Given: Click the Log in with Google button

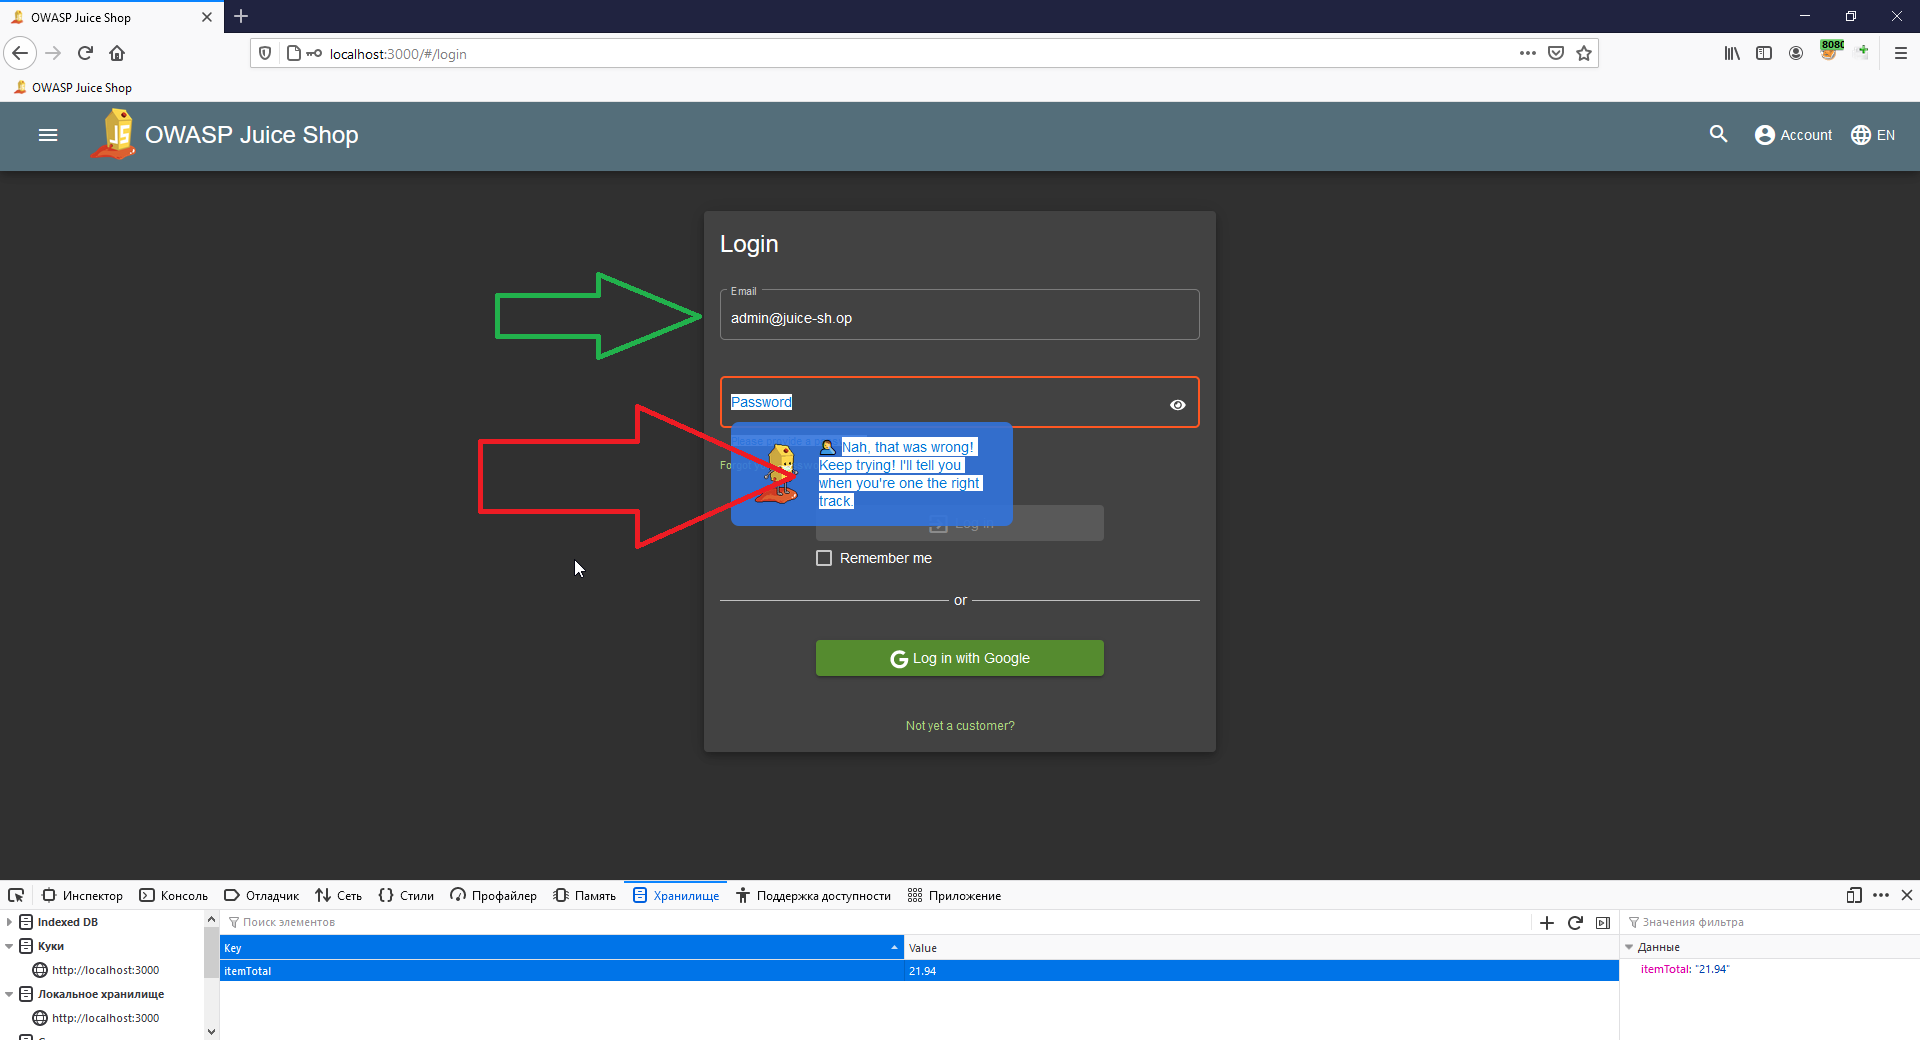Looking at the screenshot, I should point(959,657).
